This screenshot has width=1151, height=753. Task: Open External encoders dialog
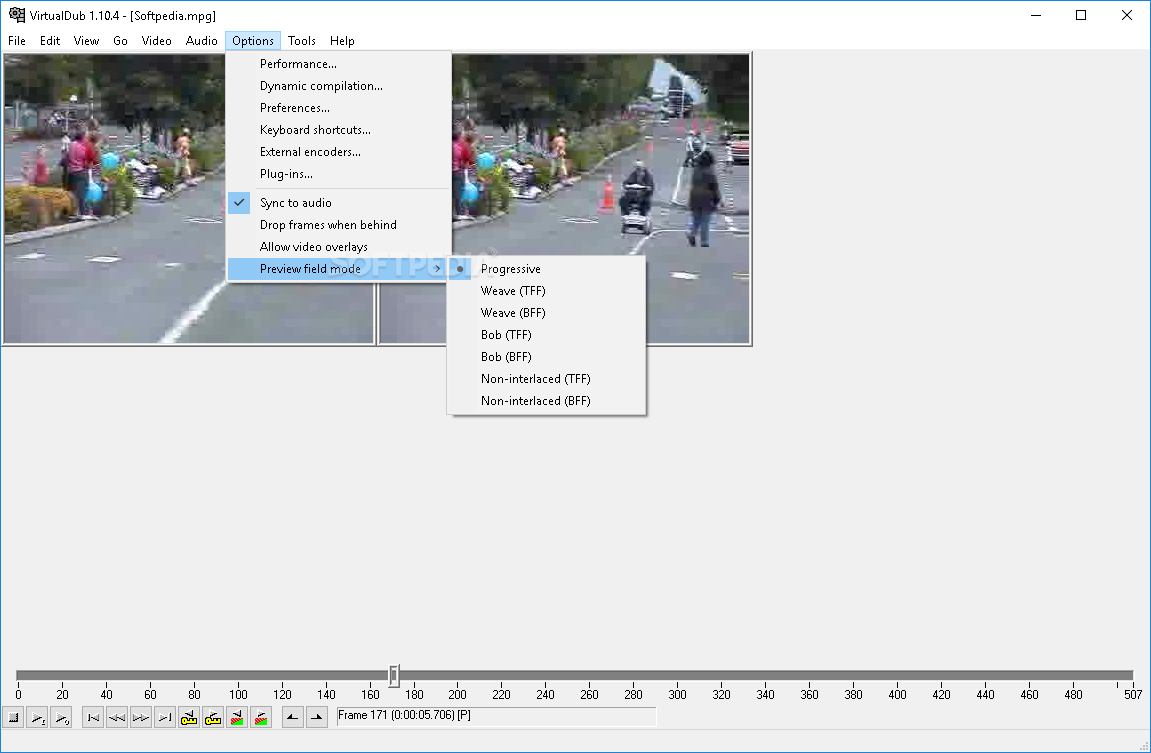[x=338, y=152]
